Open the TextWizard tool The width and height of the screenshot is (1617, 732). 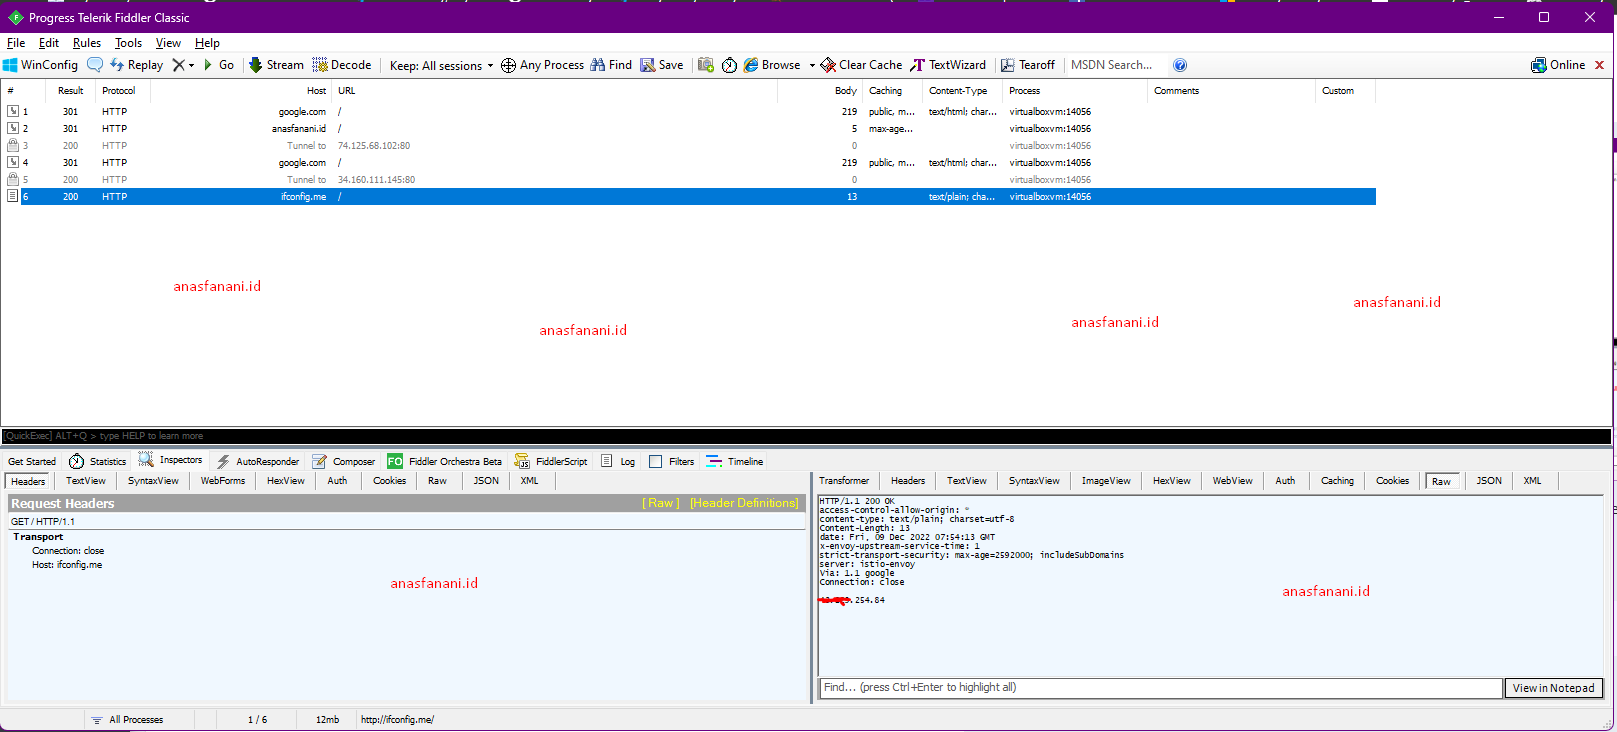coord(948,65)
